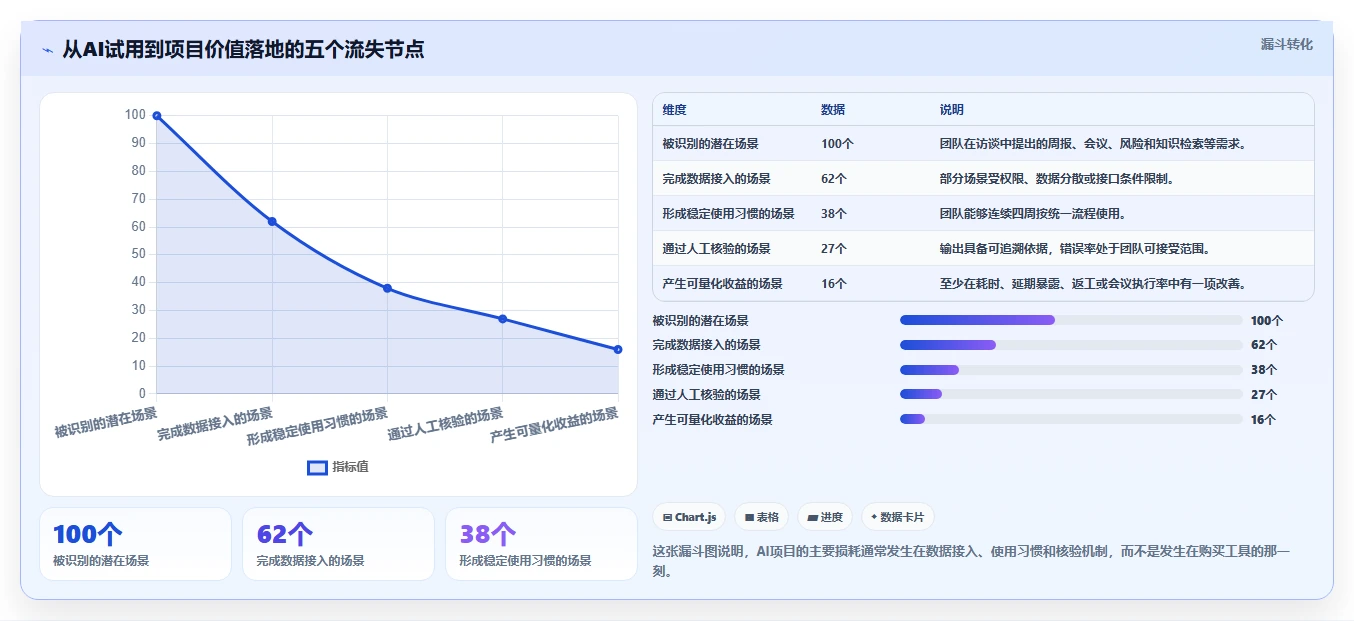Click table cell 被识别的潜在场景
The width and height of the screenshot is (1354, 621).
(710, 144)
